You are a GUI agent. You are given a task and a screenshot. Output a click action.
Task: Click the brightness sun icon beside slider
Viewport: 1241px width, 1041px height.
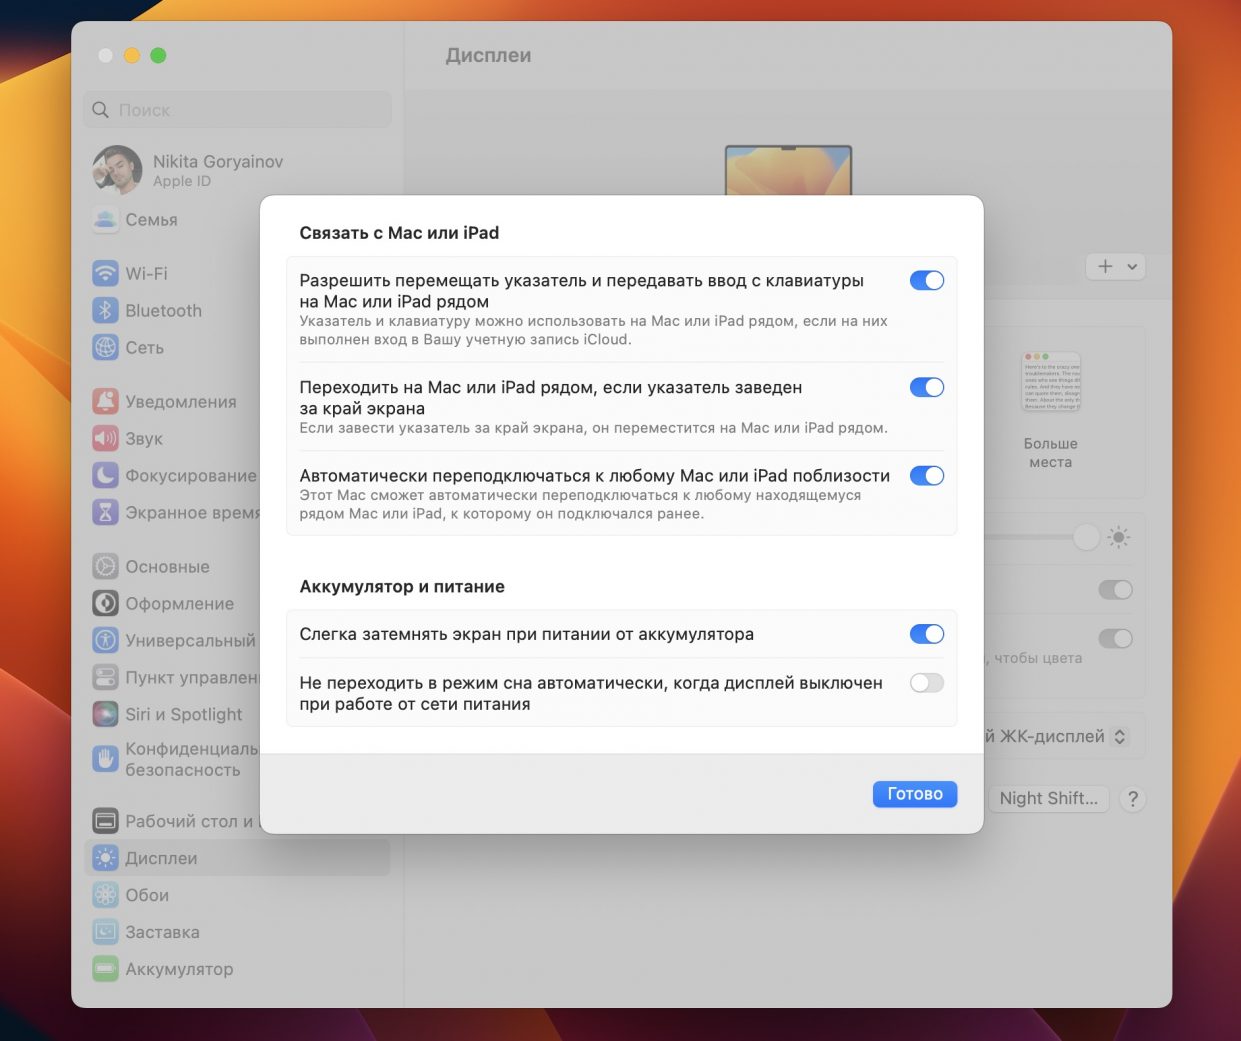click(1119, 537)
